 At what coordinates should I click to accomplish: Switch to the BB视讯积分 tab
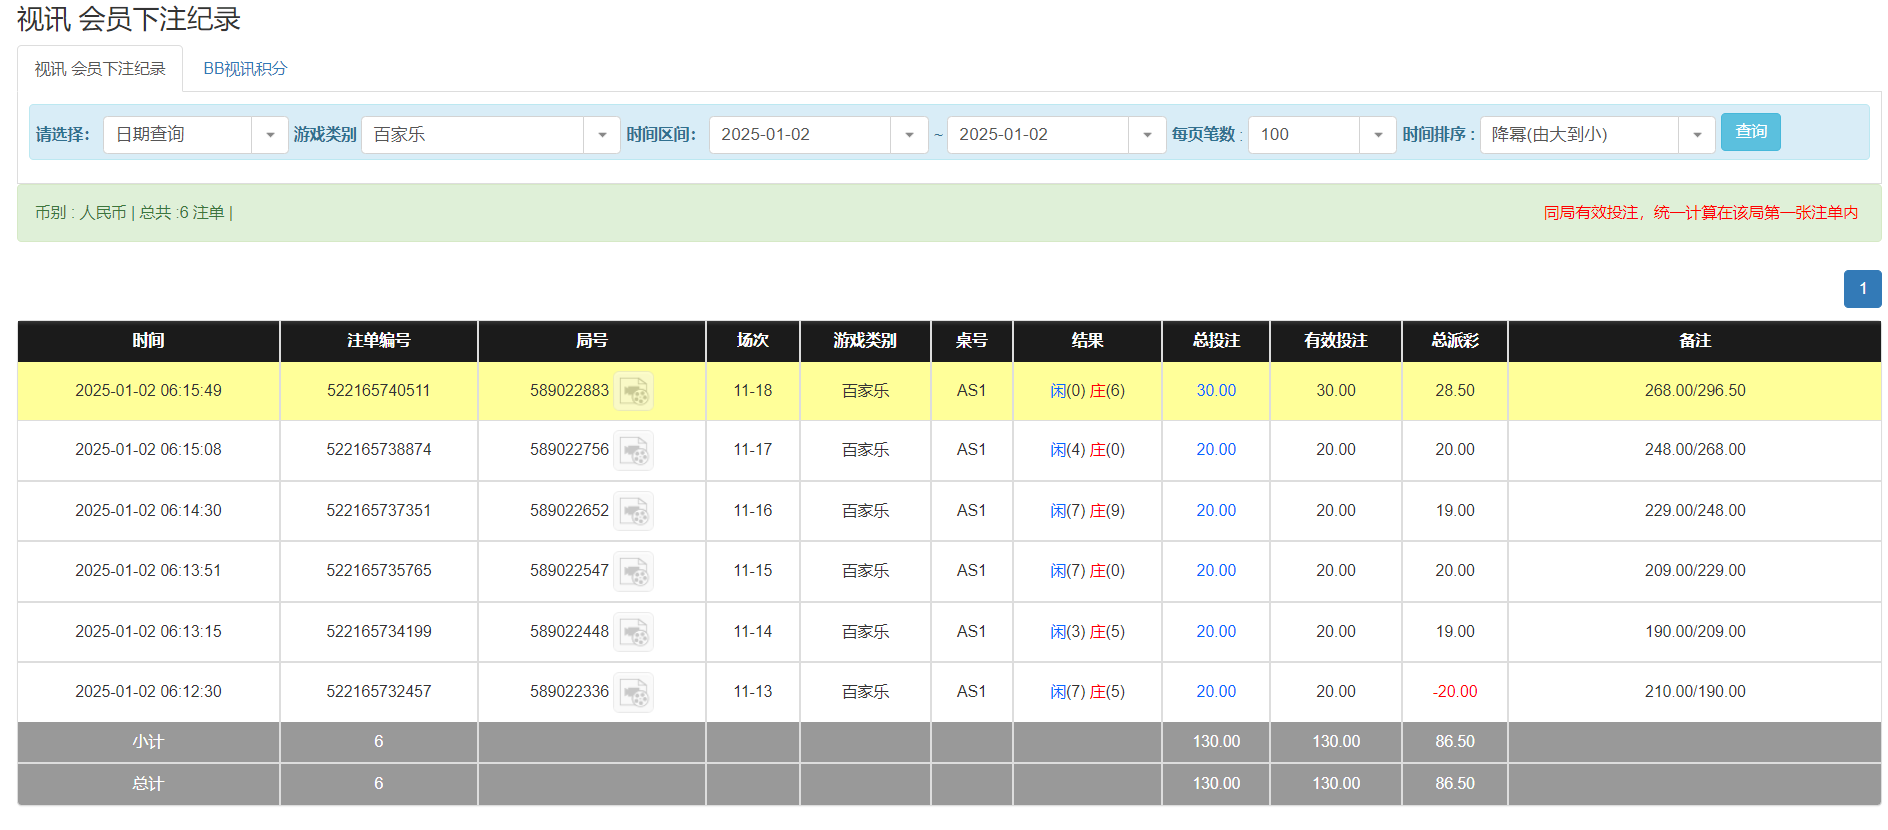(x=245, y=69)
